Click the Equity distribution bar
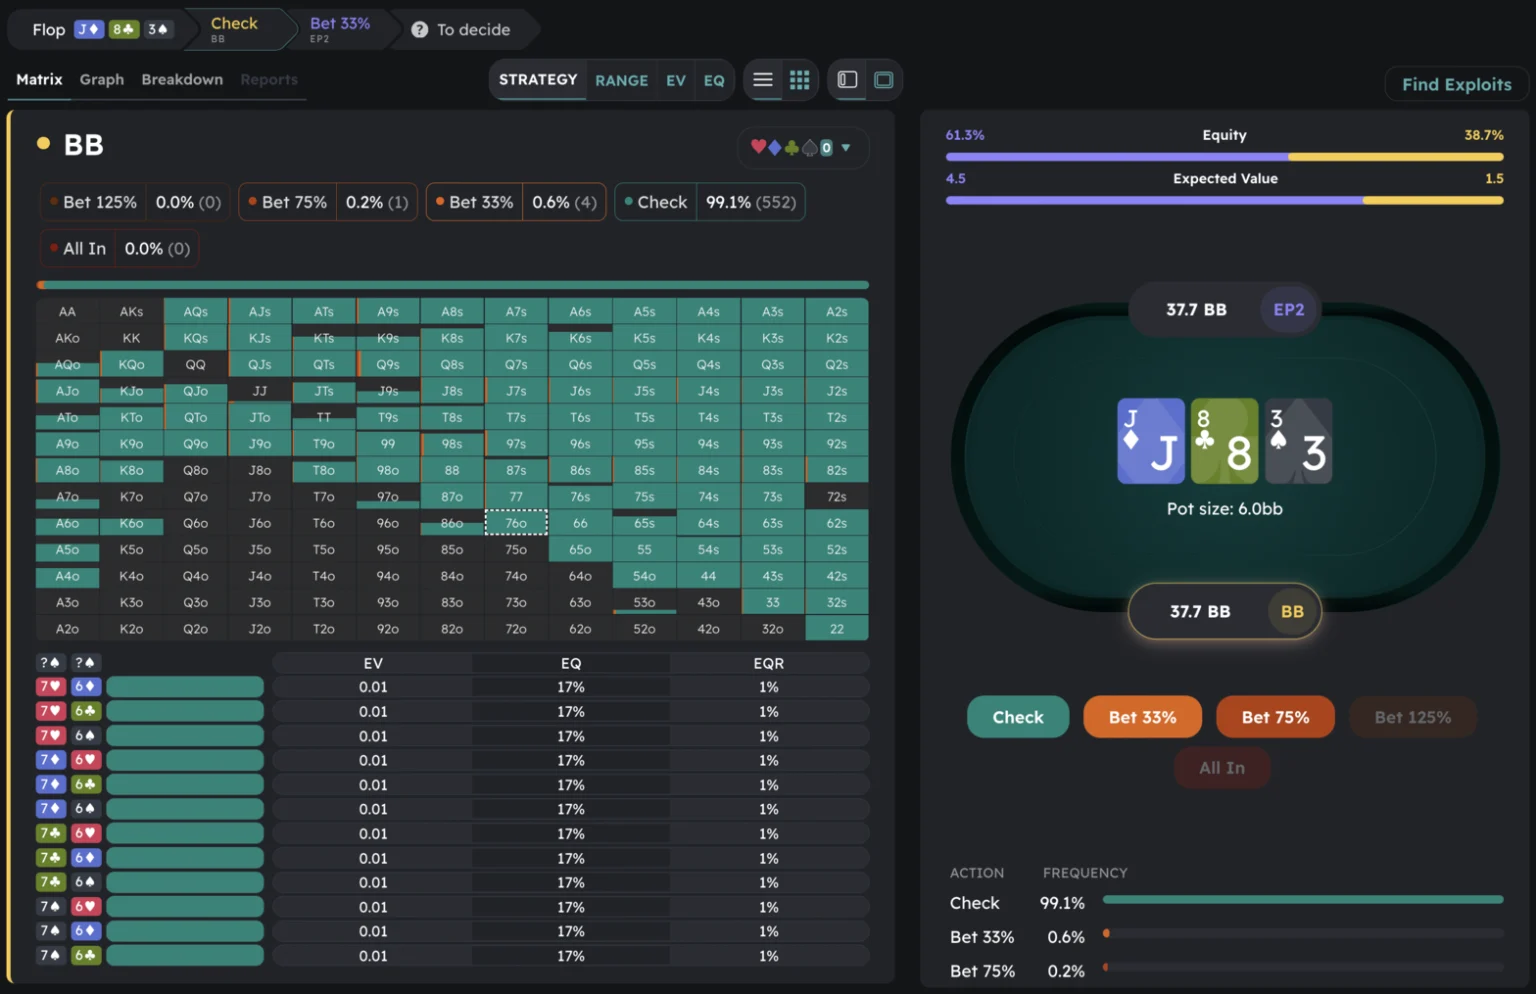This screenshot has height=994, width=1536. click(x=1224, y=157)
